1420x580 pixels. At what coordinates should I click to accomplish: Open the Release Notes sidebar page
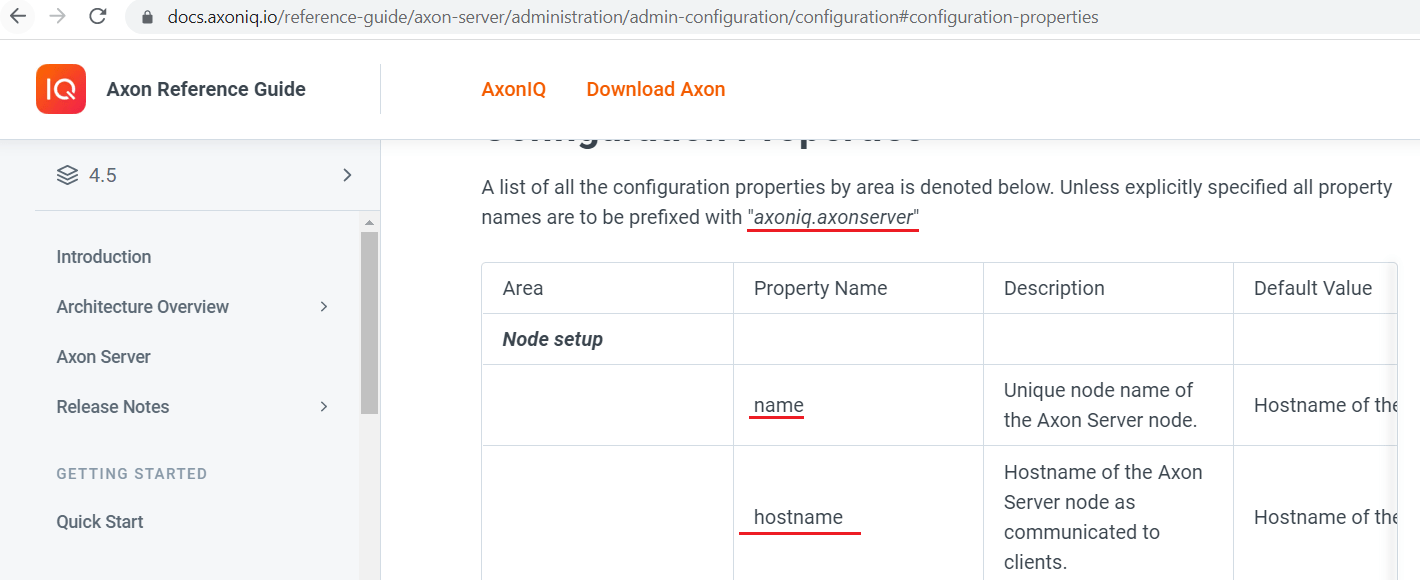pyautogui.click(x=113, y=407)
